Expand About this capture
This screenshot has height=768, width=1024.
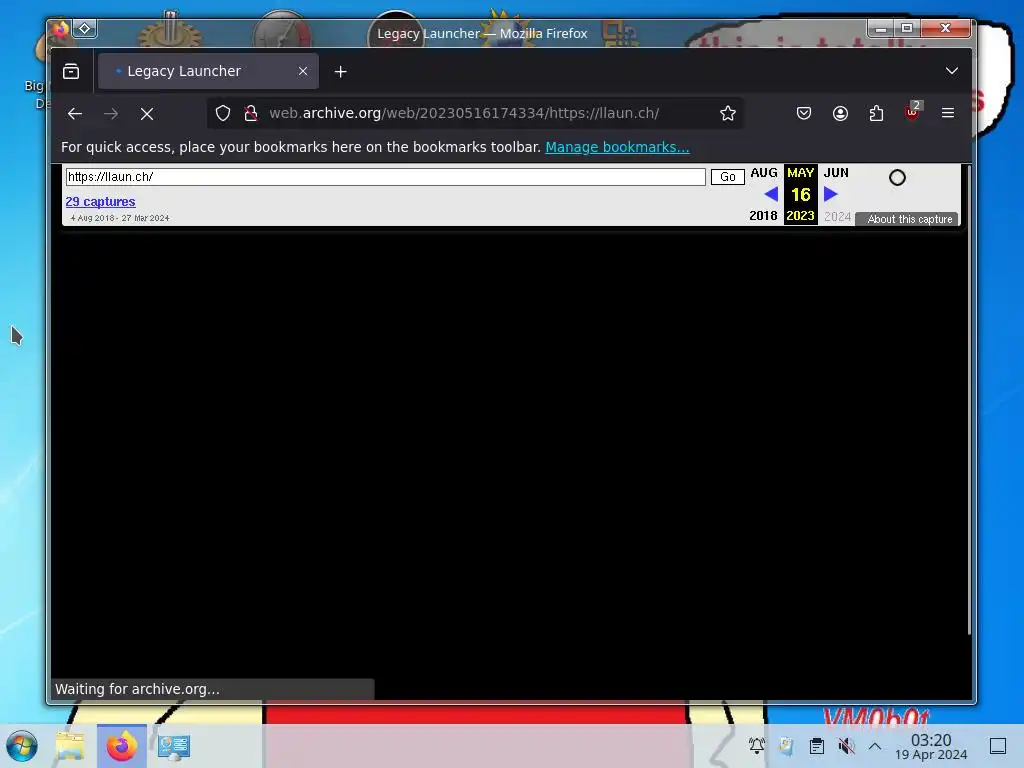(x=907, y=219)
